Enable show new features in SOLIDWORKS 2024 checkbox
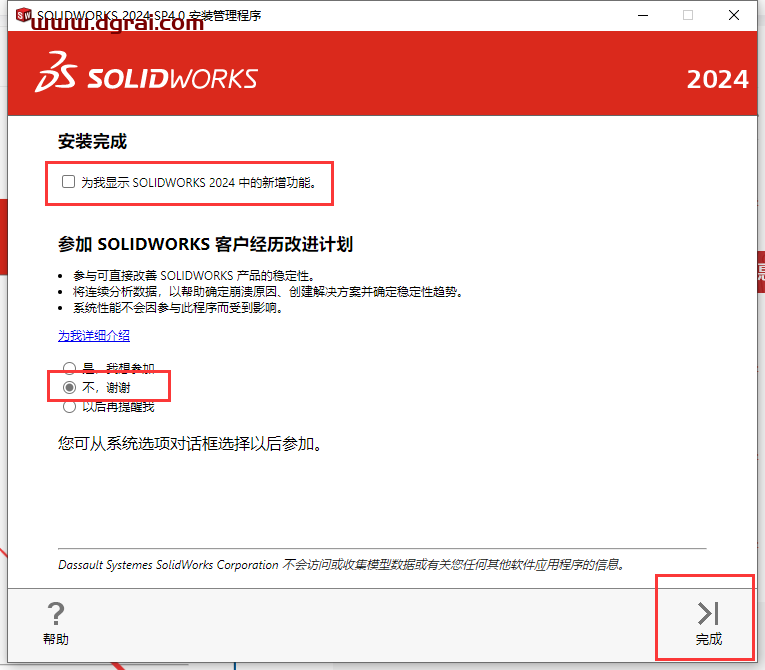 68,182
